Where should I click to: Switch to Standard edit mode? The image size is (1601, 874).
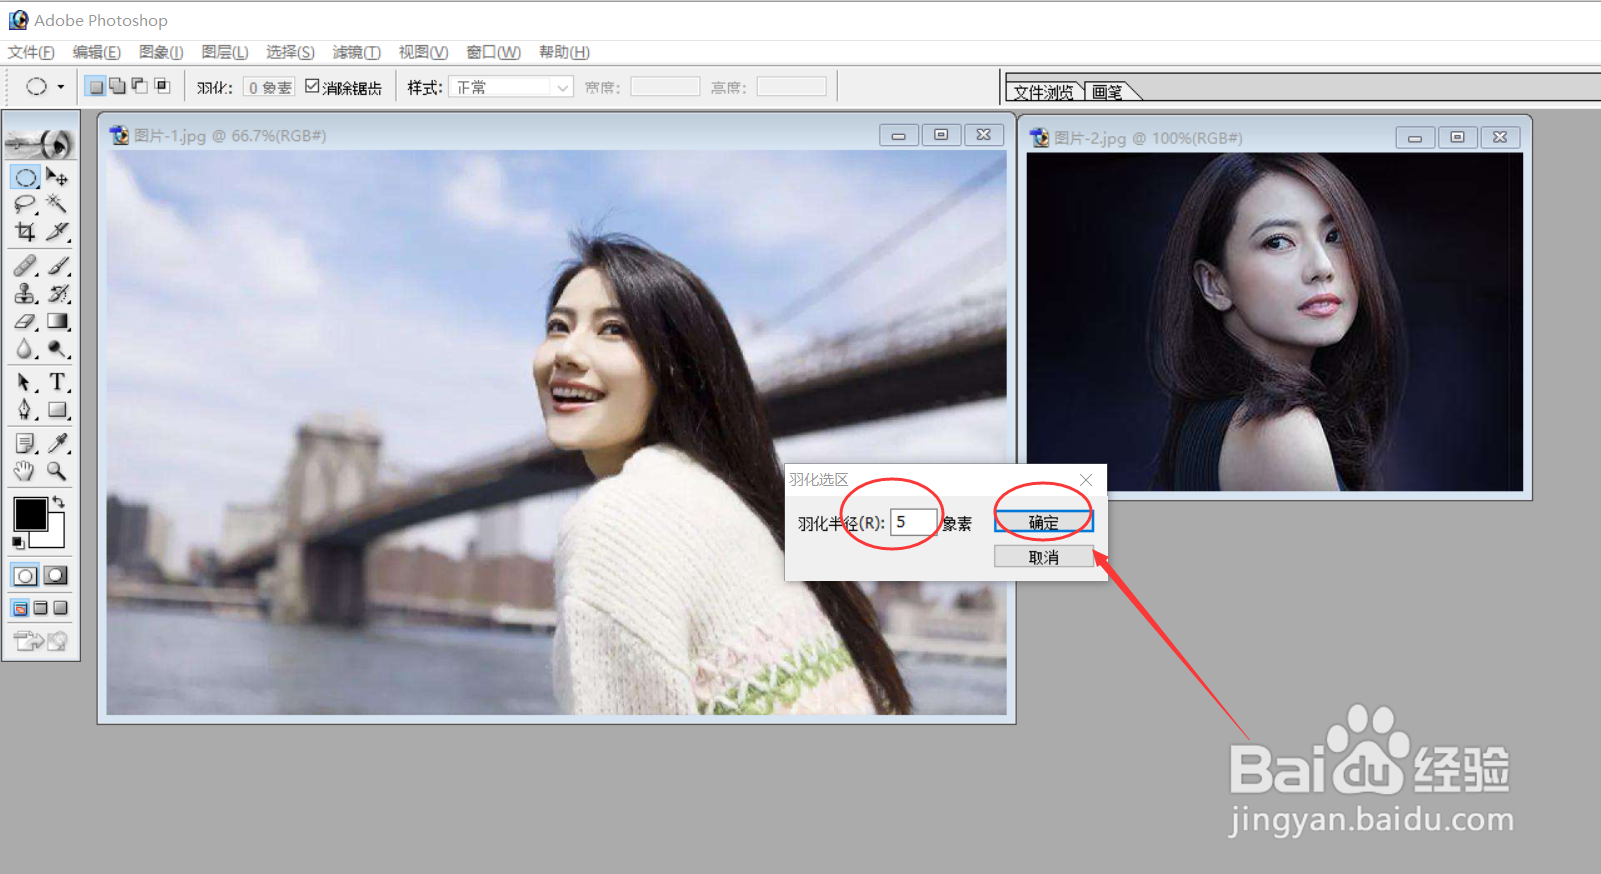pyautogui.click(x=26, y=575)
